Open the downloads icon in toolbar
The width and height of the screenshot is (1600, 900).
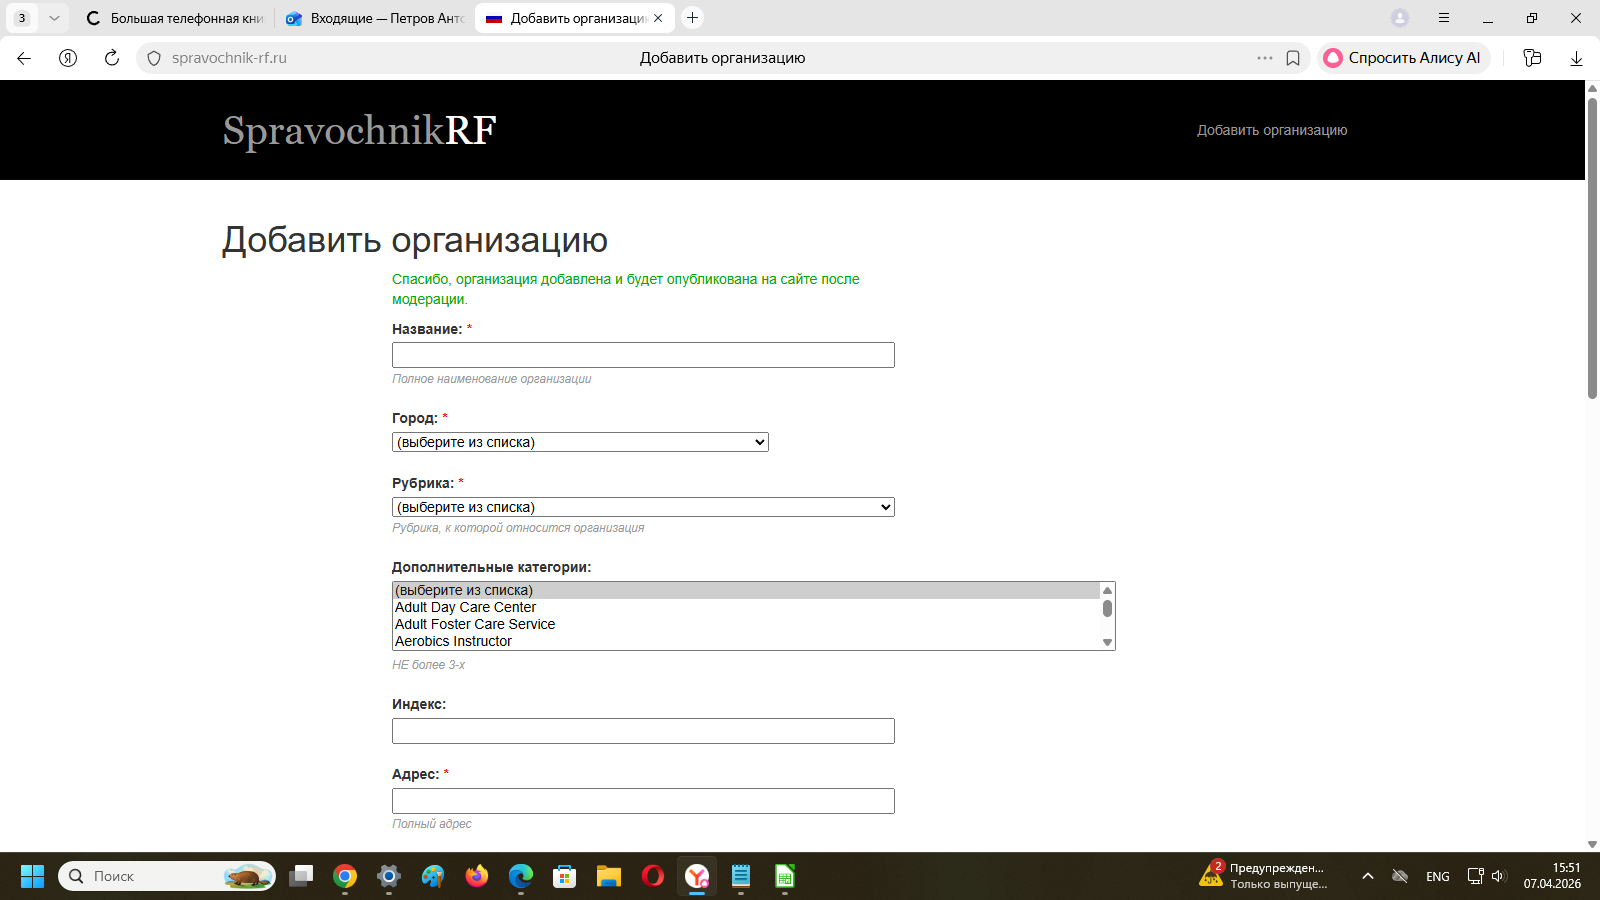[x=1576, y=58]
